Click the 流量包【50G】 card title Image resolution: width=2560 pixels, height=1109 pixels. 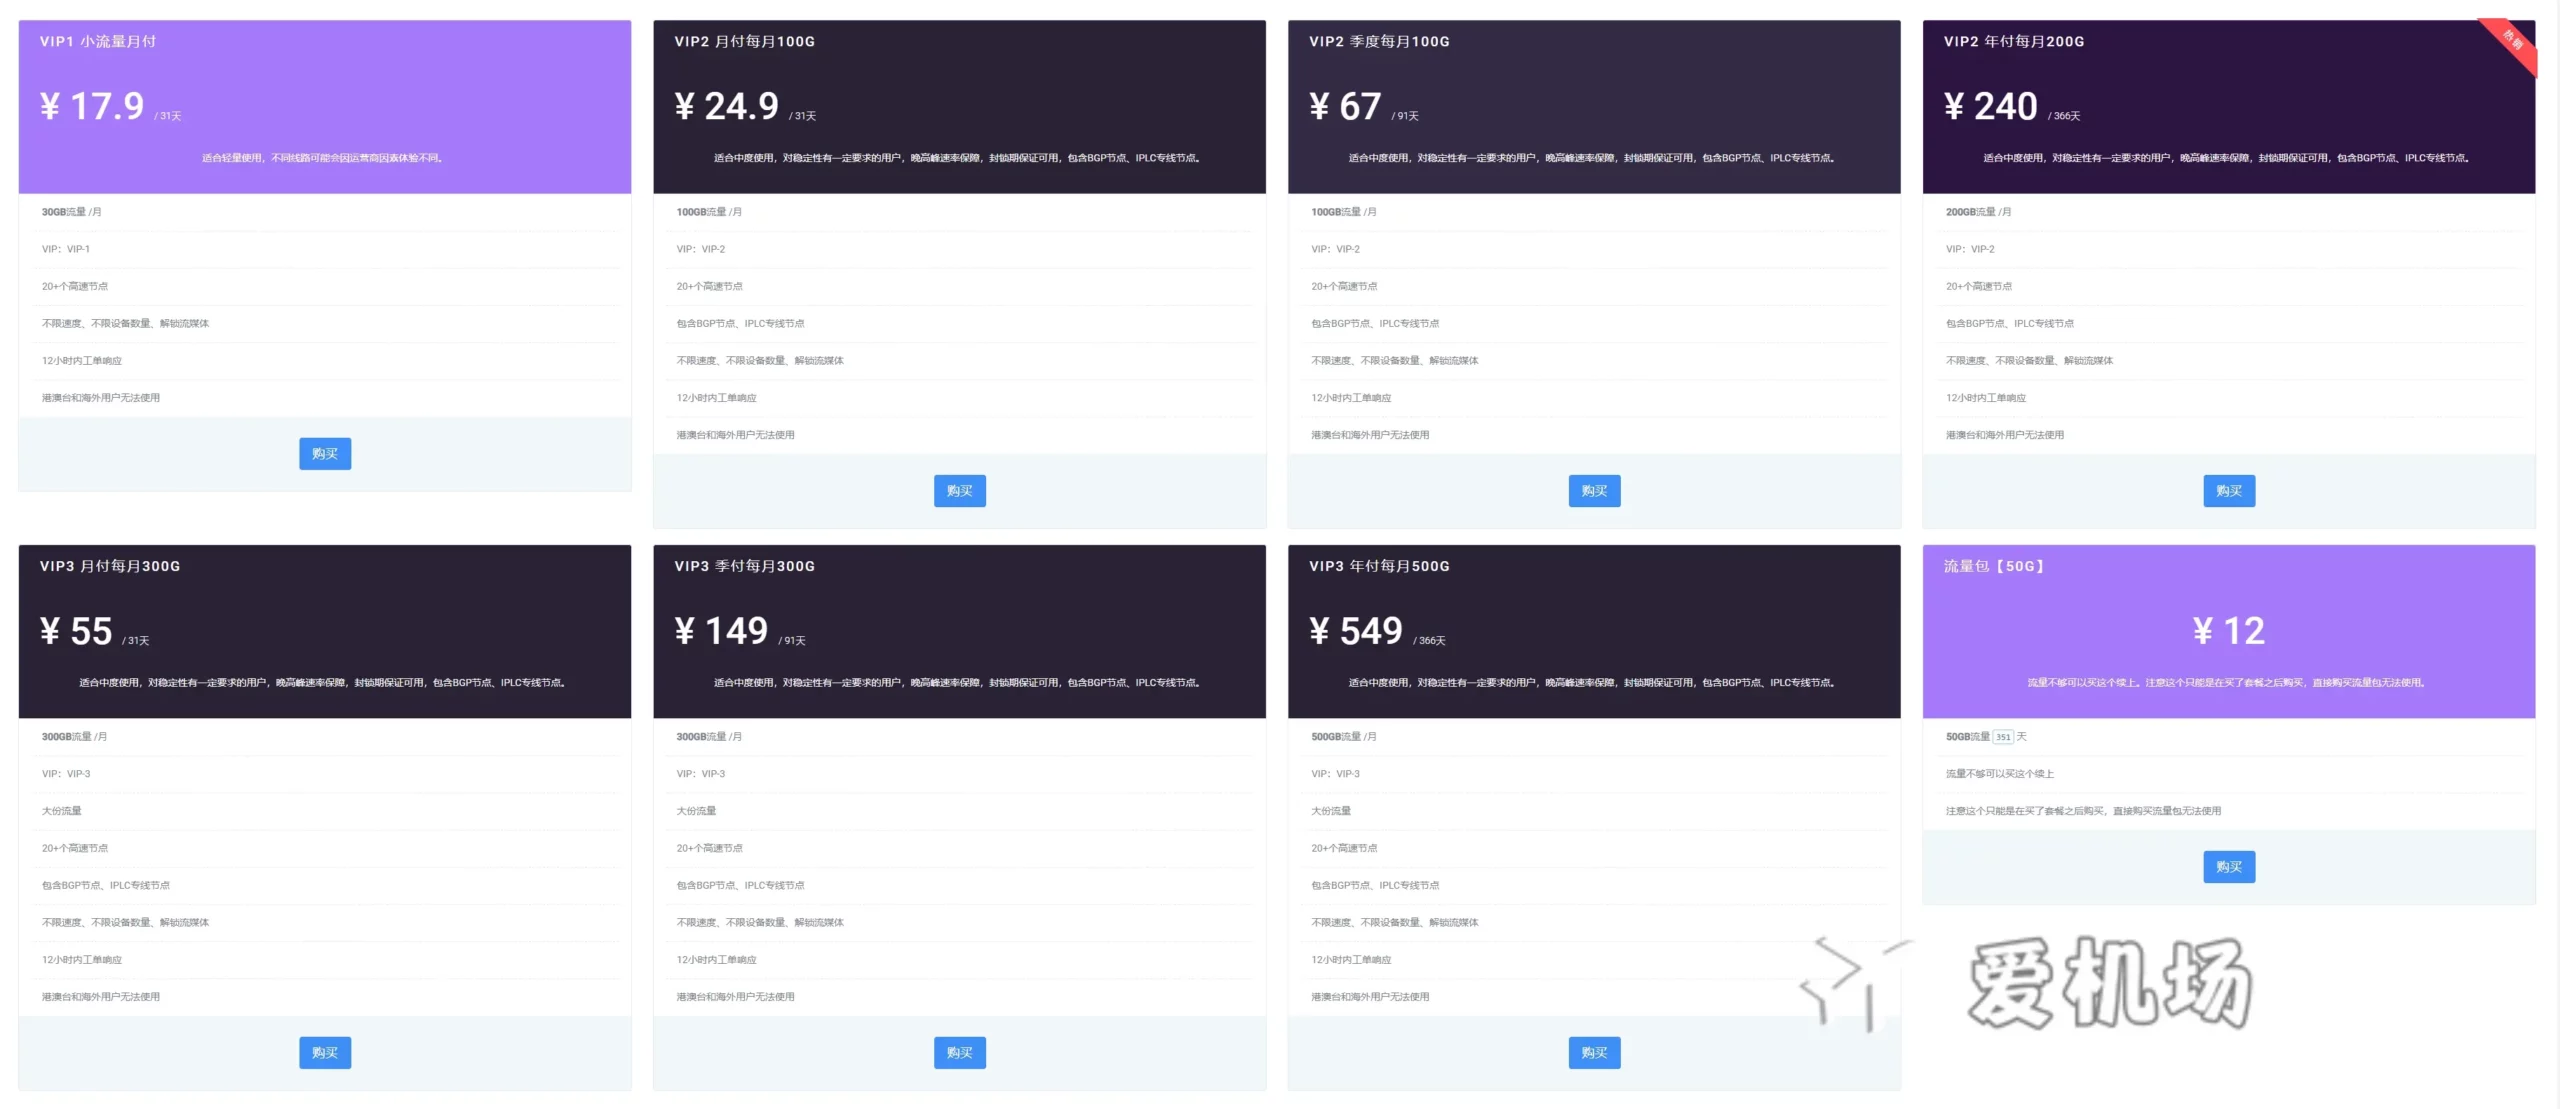[x=1994, y=566]
